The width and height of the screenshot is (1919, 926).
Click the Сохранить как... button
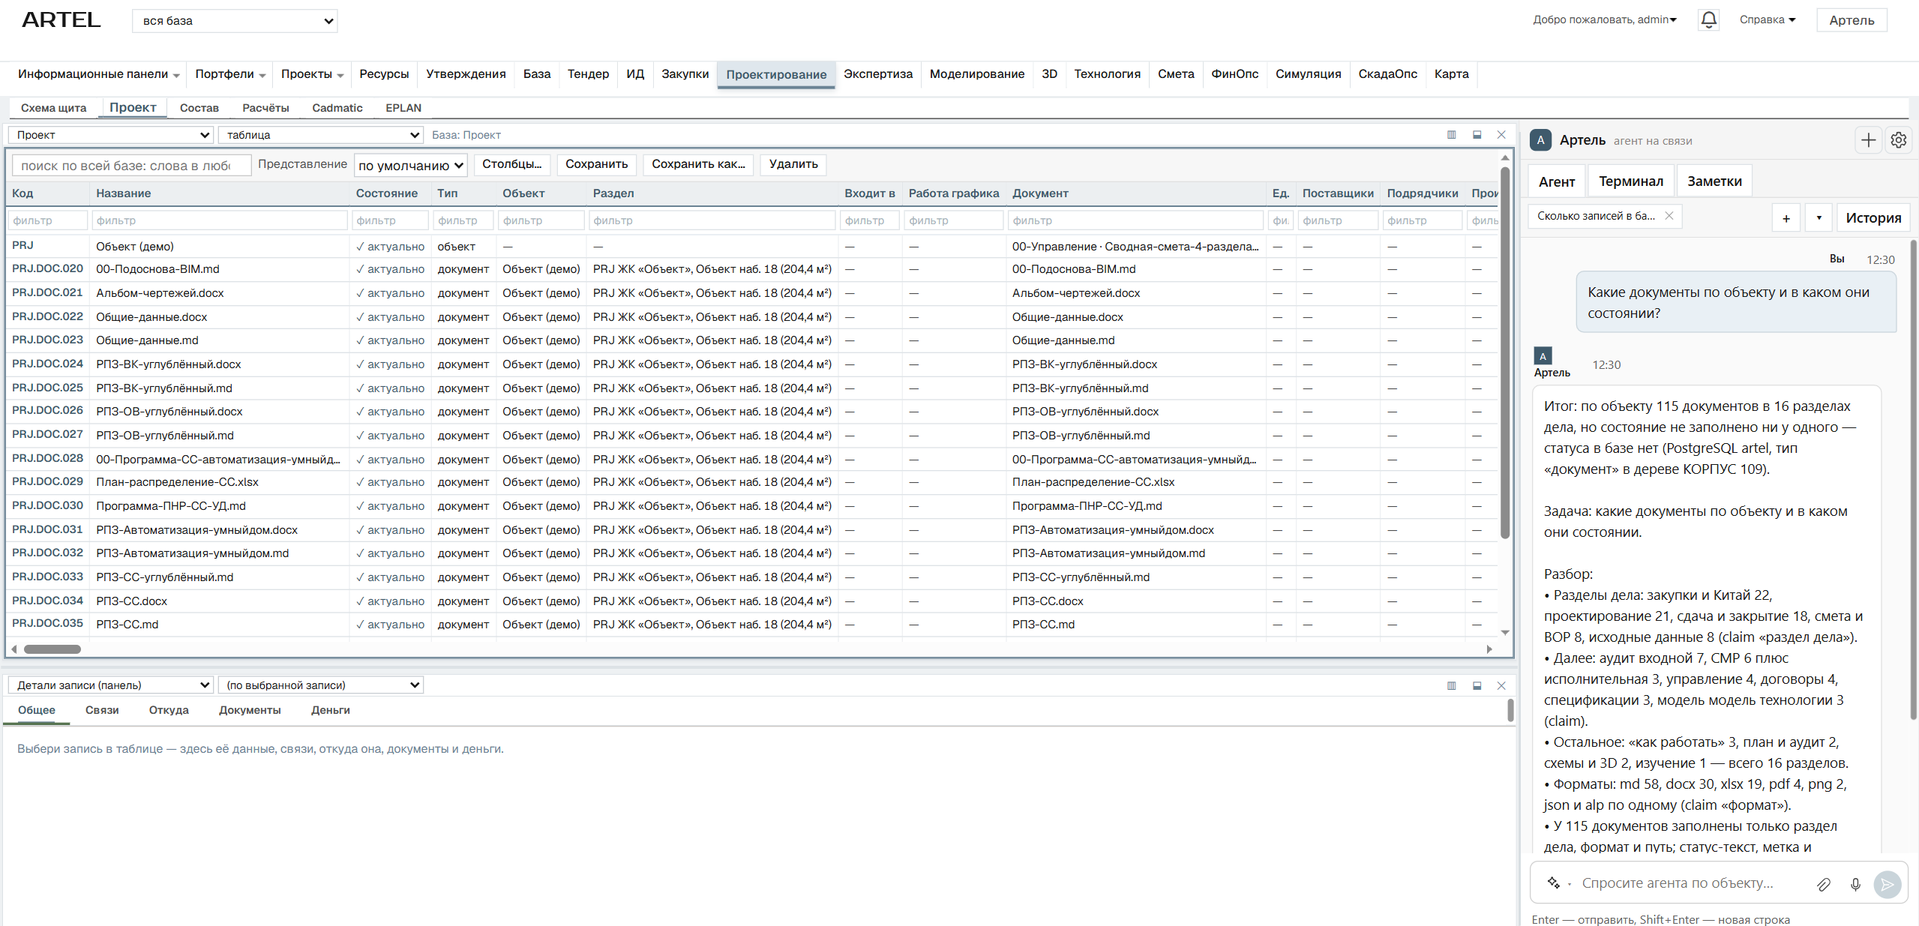pyautogui.click(x=698, y=164)
